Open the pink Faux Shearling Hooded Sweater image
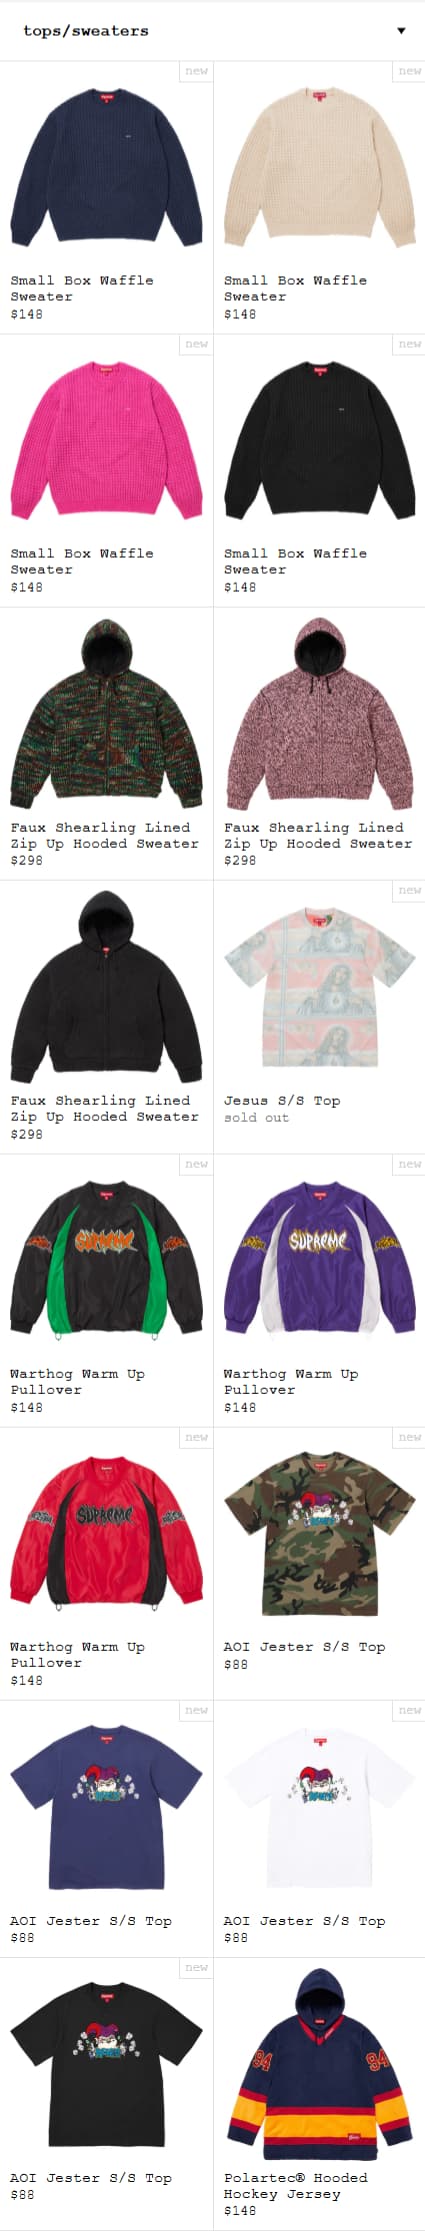Viewport: 425px width, 2231px height. tap(319, 713)
